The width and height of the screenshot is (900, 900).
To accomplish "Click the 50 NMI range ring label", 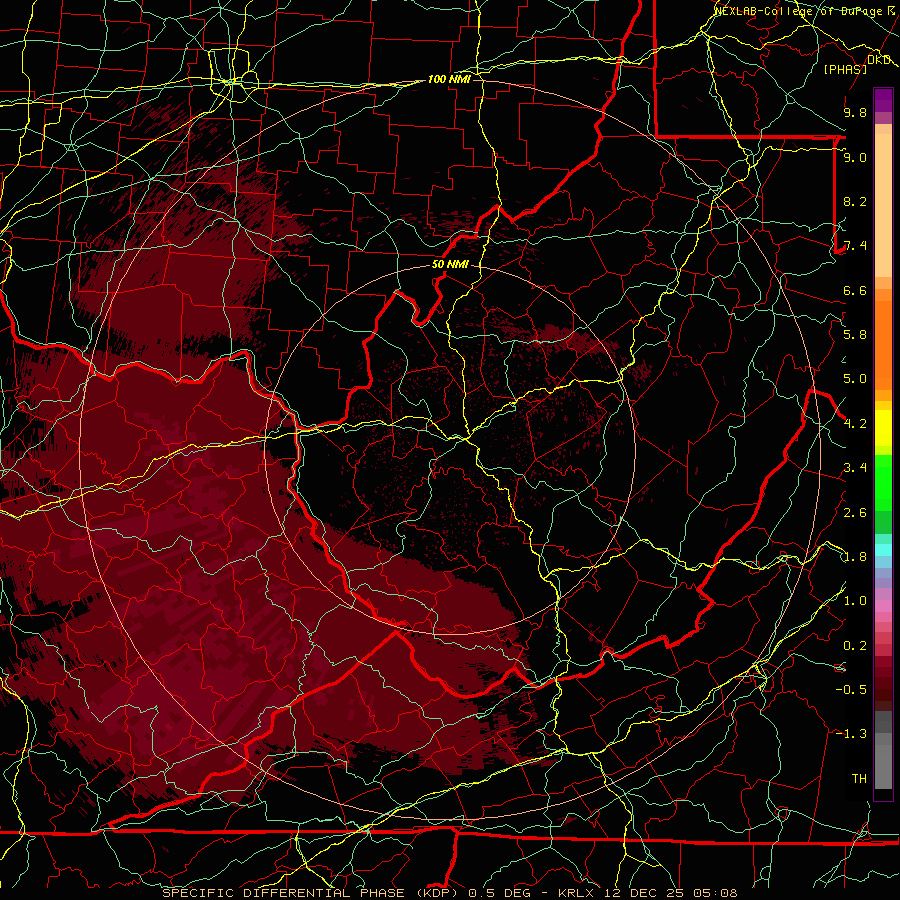I will click(450, 264).
